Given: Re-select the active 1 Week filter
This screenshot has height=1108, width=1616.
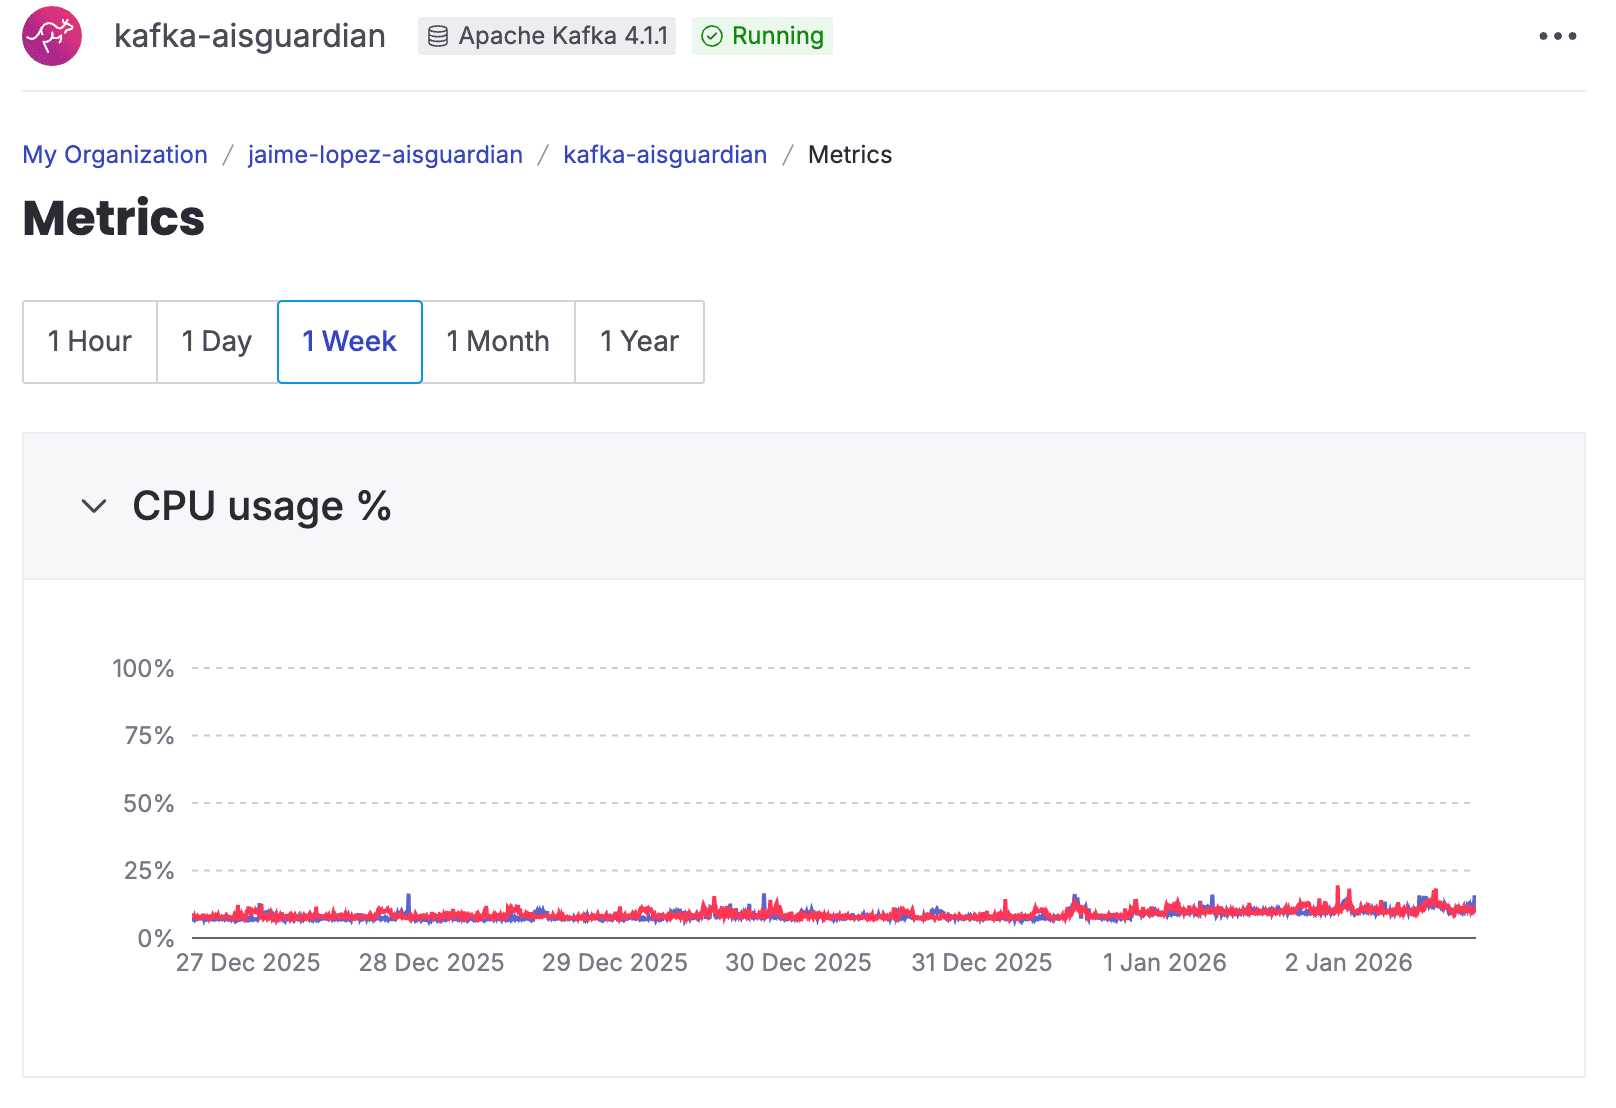Looking at the screenshot, I should tap(349, 341).
